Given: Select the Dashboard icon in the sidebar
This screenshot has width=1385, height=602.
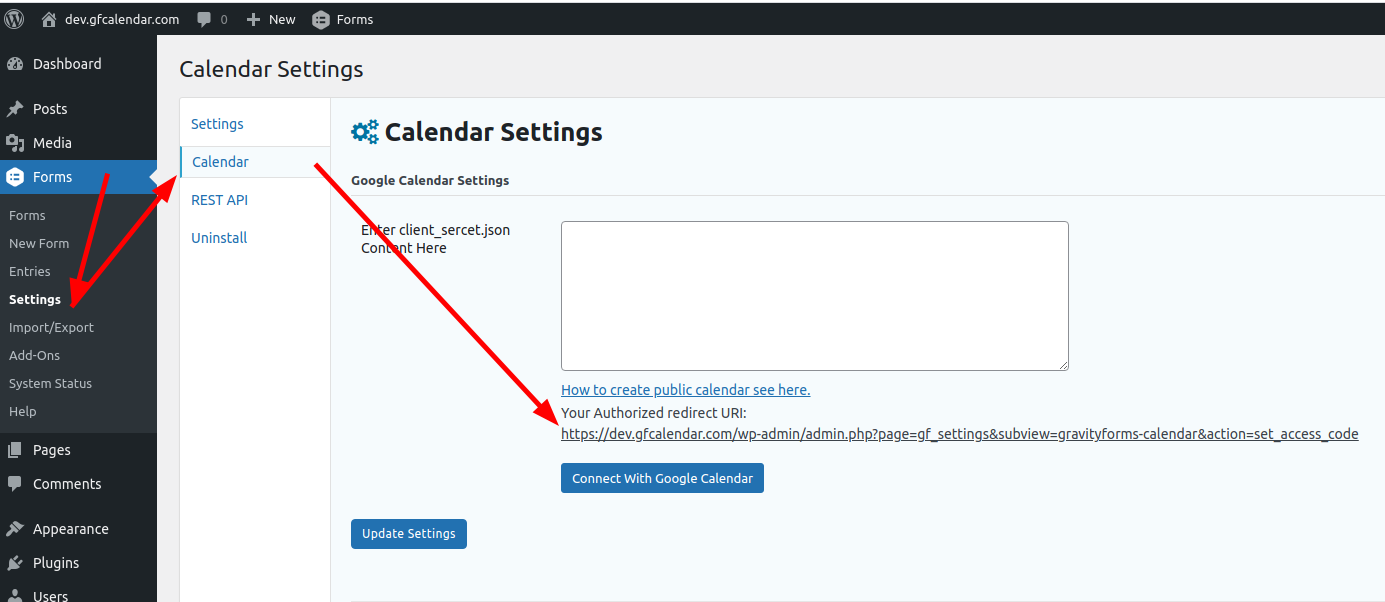Looking at the screenshot, I should (x=17, y=63).
